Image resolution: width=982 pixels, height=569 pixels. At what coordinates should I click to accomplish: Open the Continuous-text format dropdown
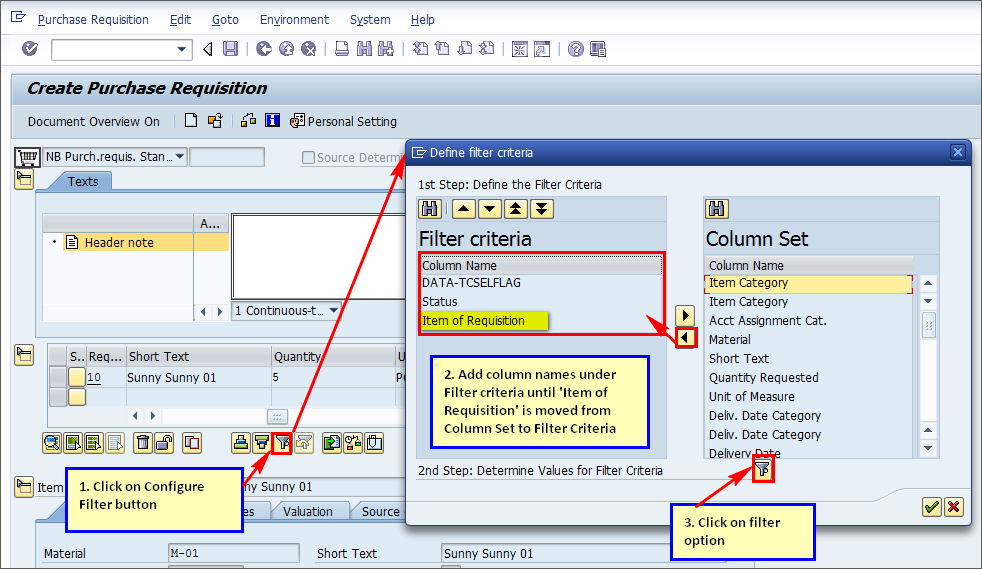[x=334, y=311]
